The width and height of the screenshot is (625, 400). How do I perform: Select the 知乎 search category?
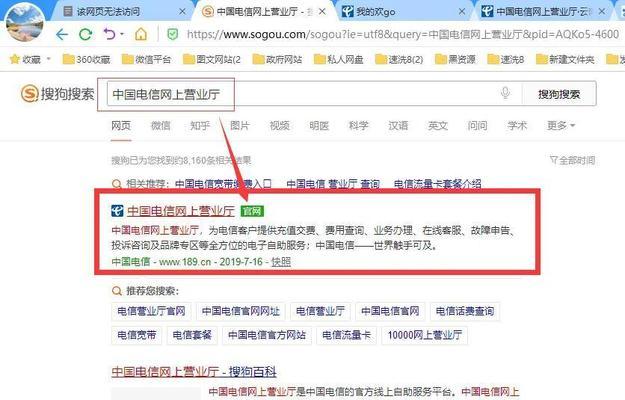tap(200, 126)
